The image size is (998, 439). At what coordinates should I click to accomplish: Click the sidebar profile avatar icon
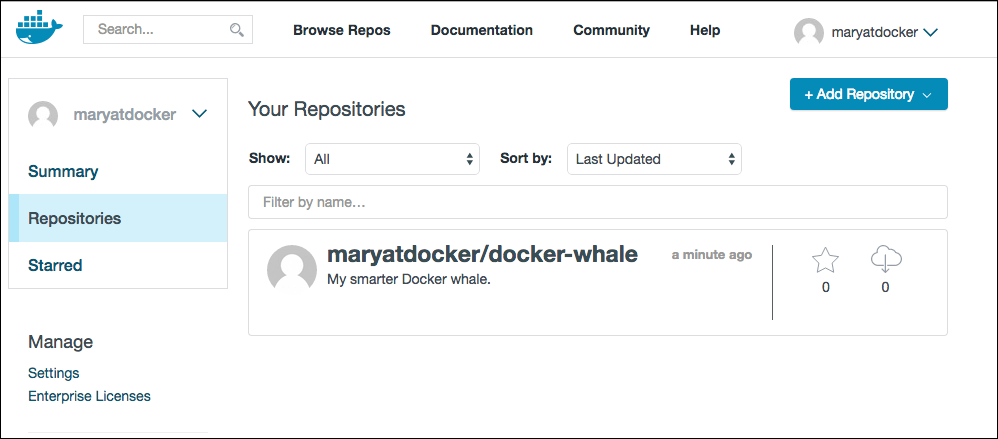pyautogui.click(x=43, y=115)
